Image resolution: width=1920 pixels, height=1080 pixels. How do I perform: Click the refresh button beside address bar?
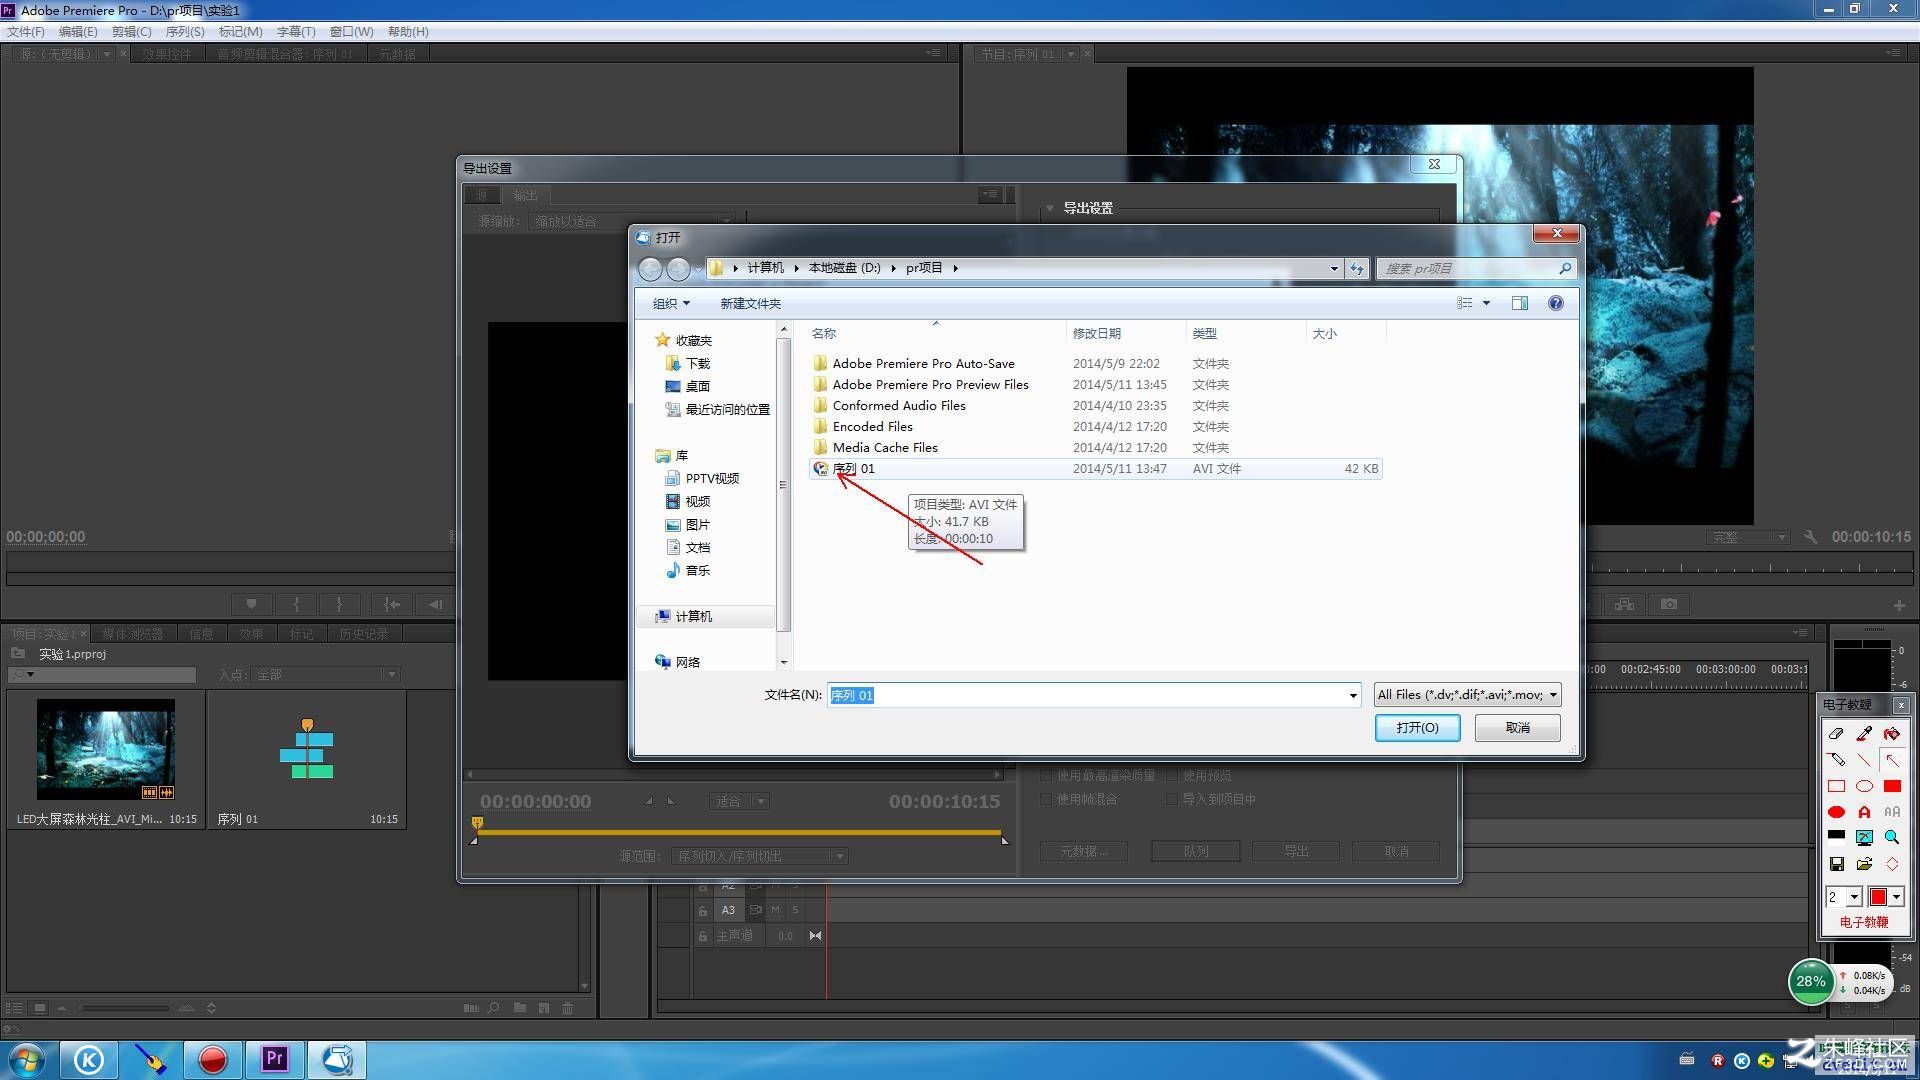(1357, 268)
